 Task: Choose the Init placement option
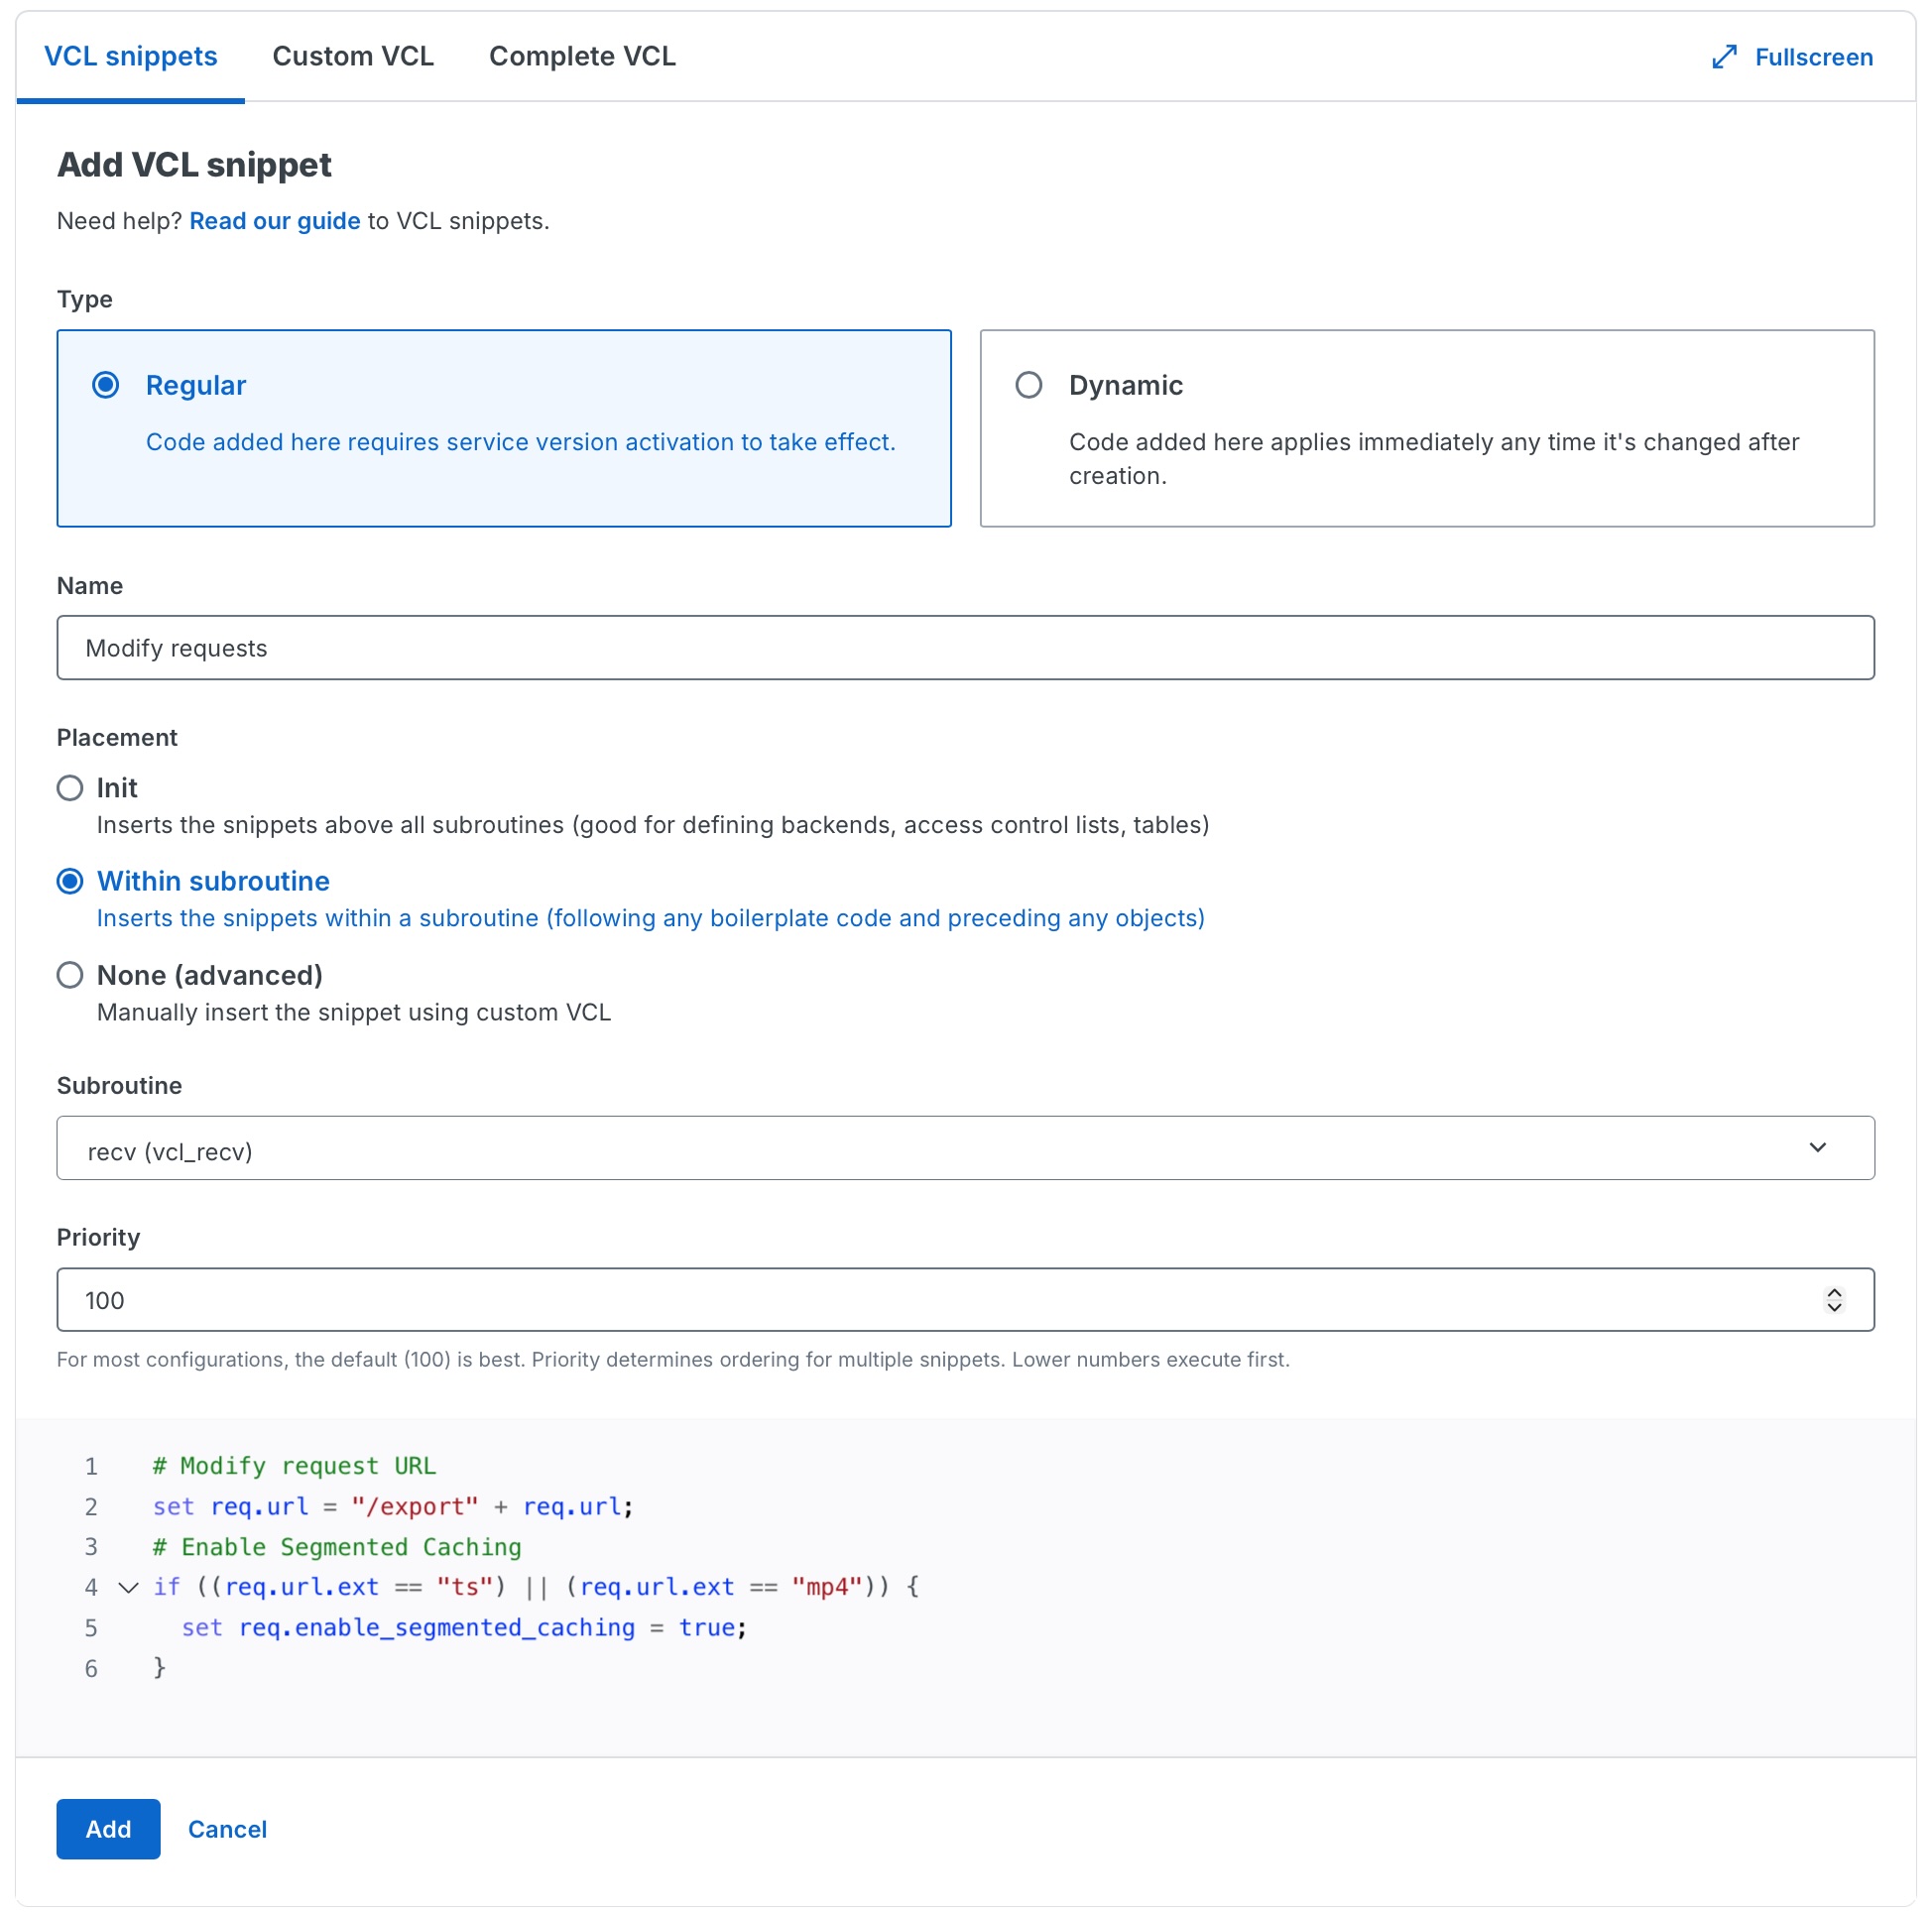[70, 788]
